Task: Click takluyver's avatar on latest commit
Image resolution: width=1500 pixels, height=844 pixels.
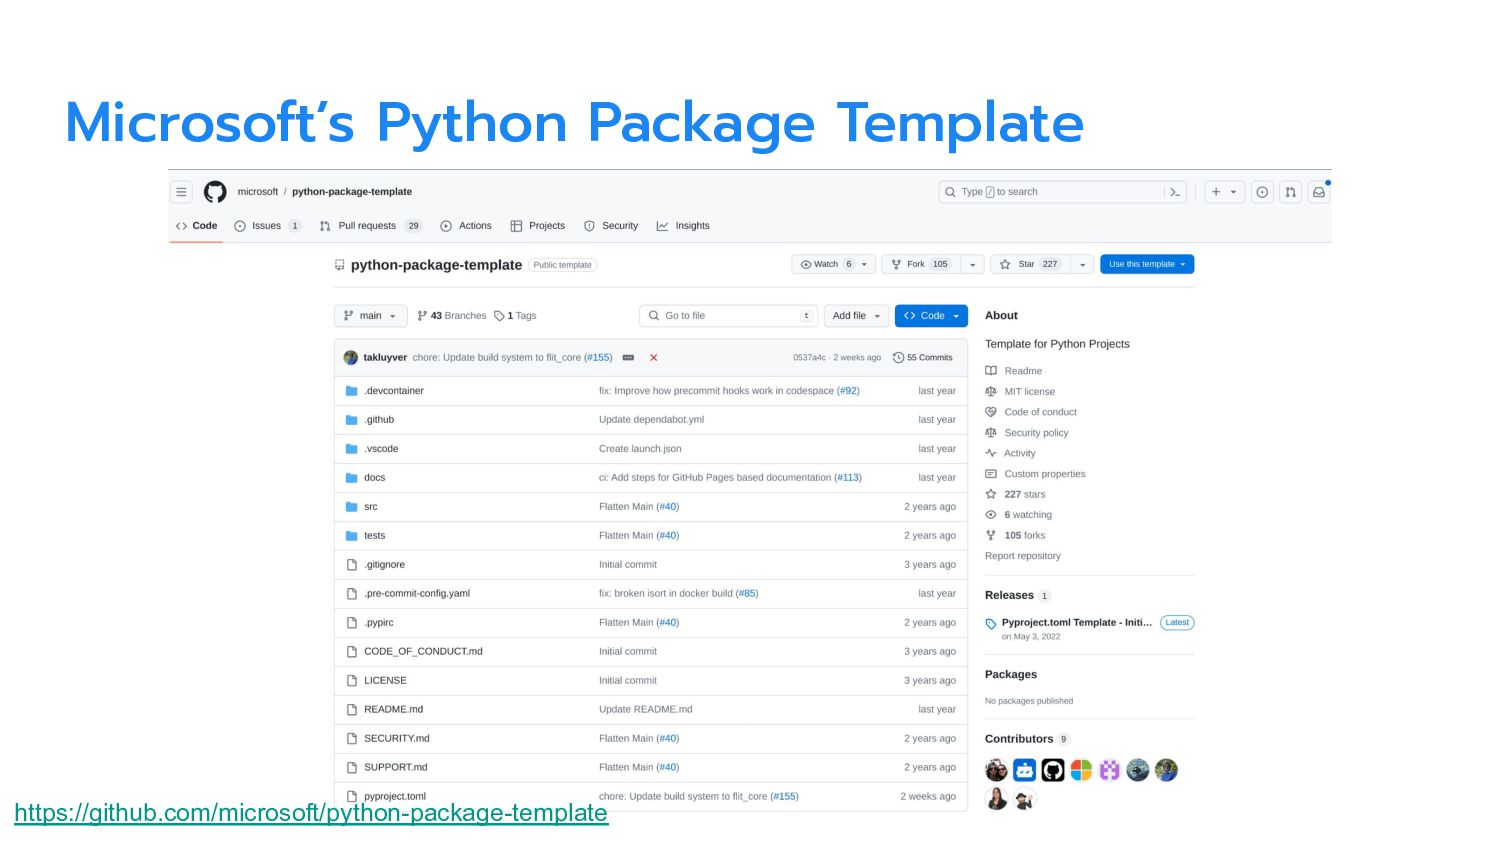Action: (x=350, y=357)
